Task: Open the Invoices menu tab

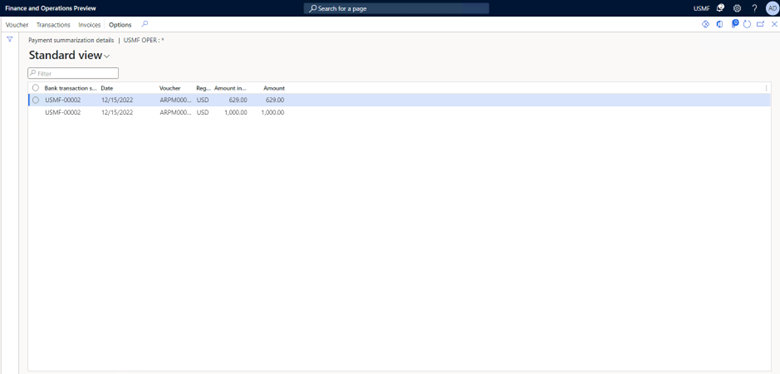Action: pyautogui.click(x=90, y=24)
